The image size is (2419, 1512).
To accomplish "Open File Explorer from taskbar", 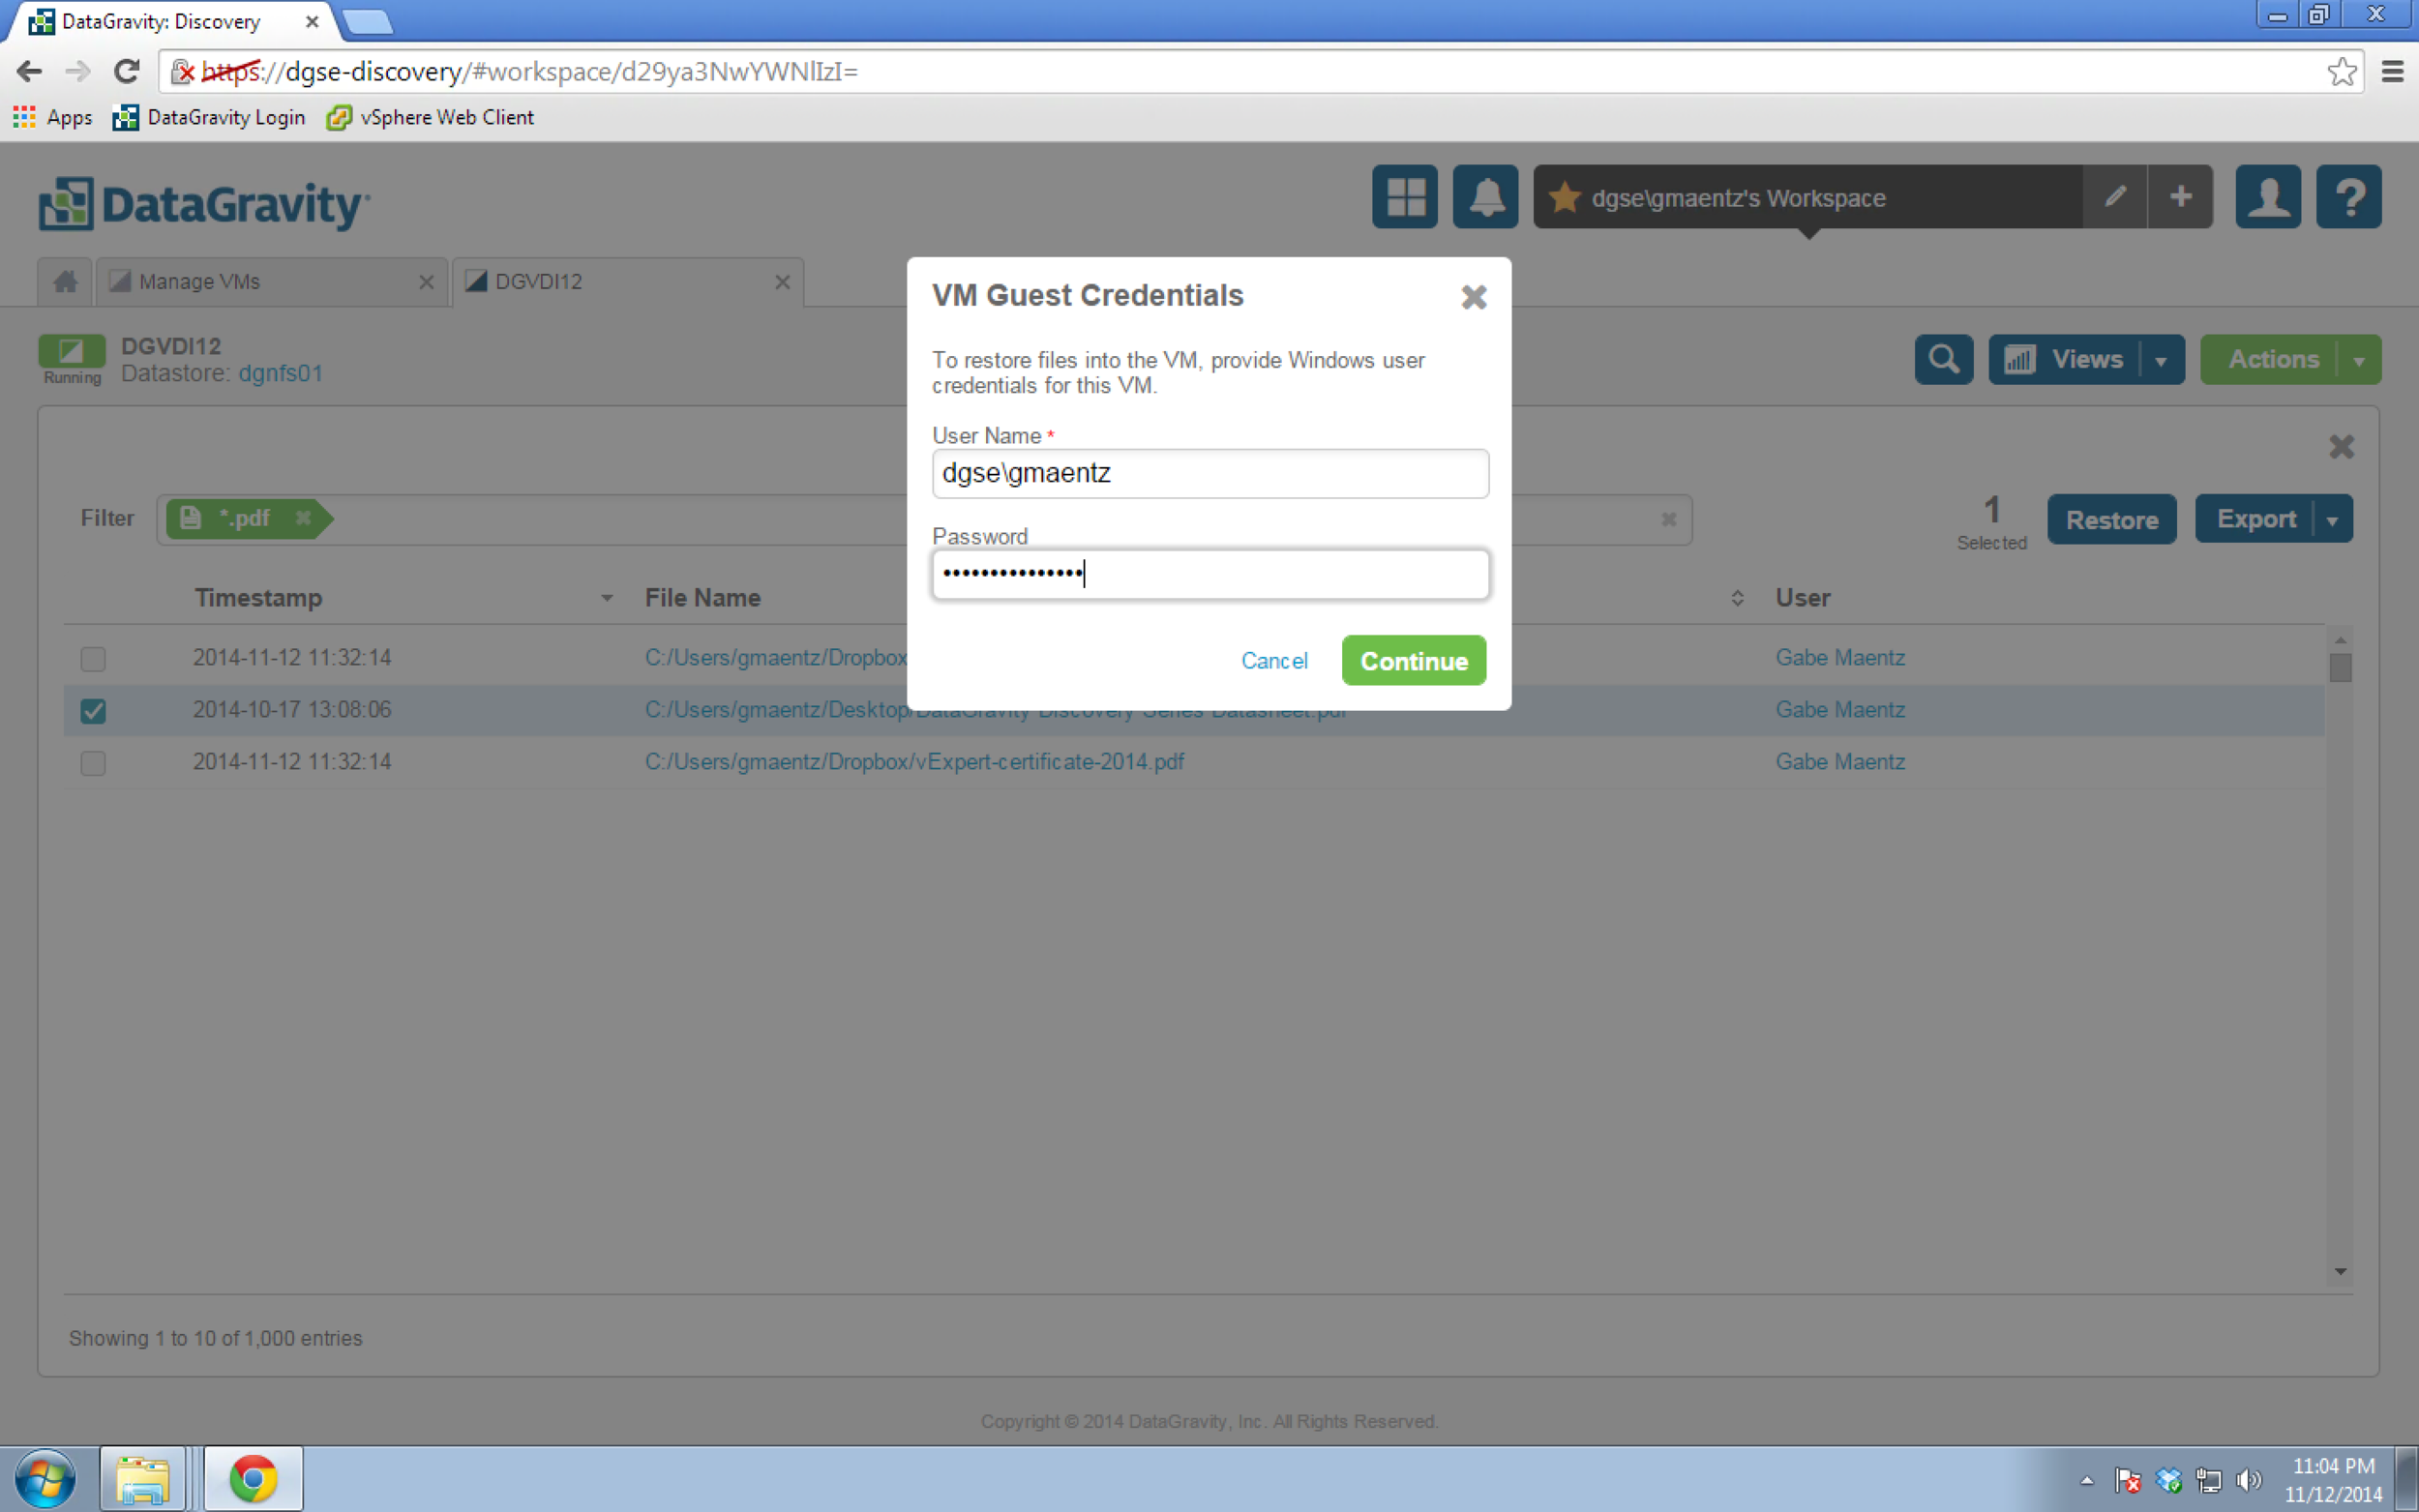I will tap(142, 1479).
